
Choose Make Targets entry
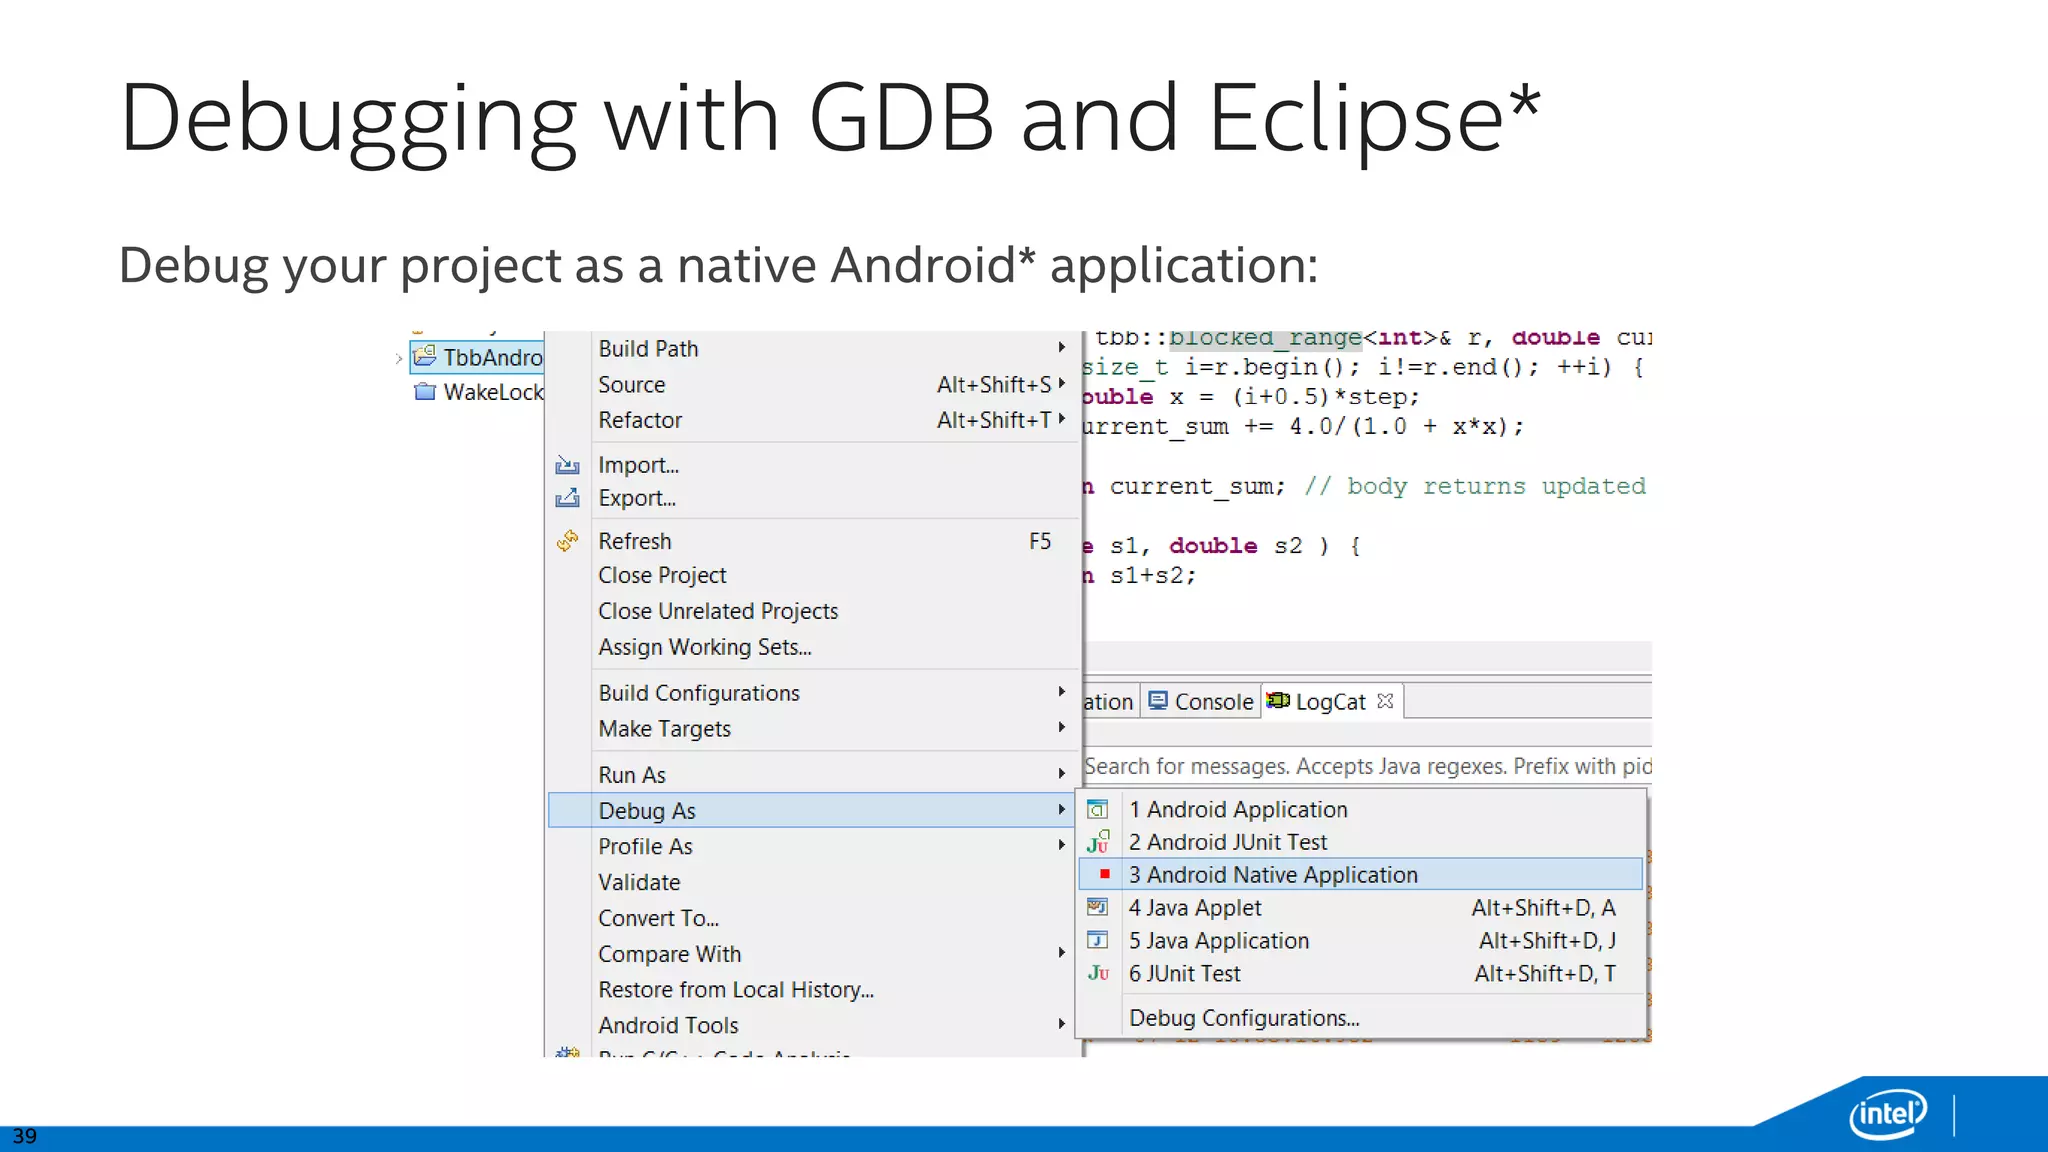(812, 729)
